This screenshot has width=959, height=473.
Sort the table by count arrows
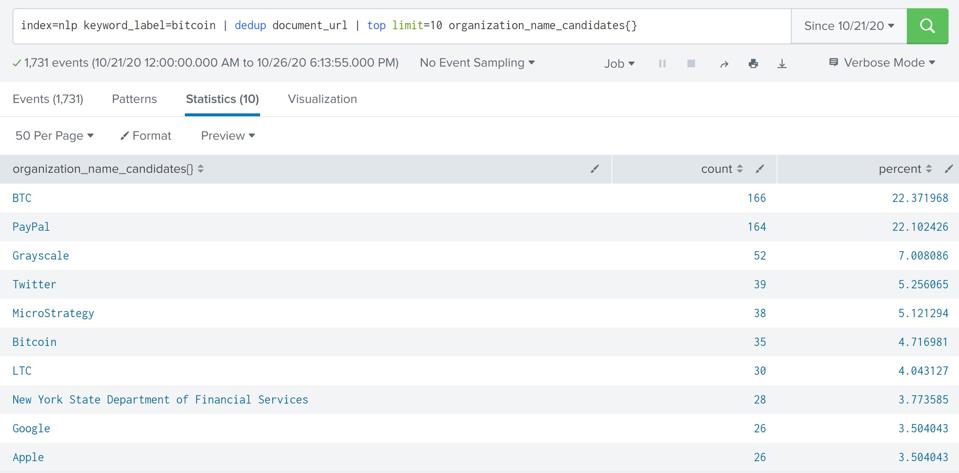click(739, 169)
